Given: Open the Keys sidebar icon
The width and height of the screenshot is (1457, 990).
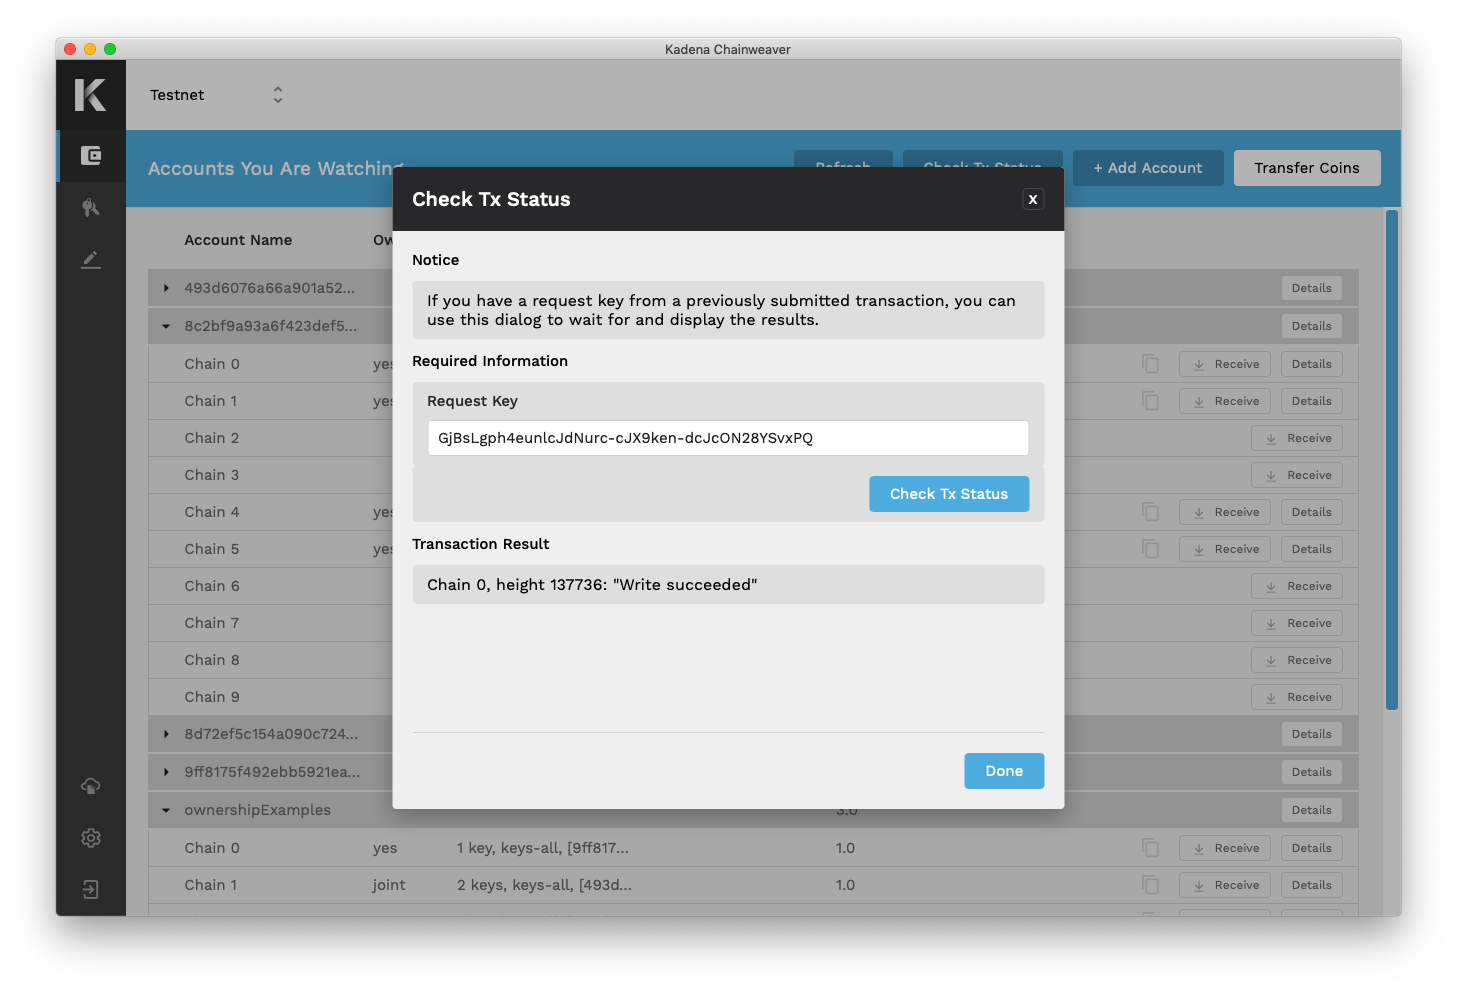Looking at the screenshot, I should click(91, 208).
